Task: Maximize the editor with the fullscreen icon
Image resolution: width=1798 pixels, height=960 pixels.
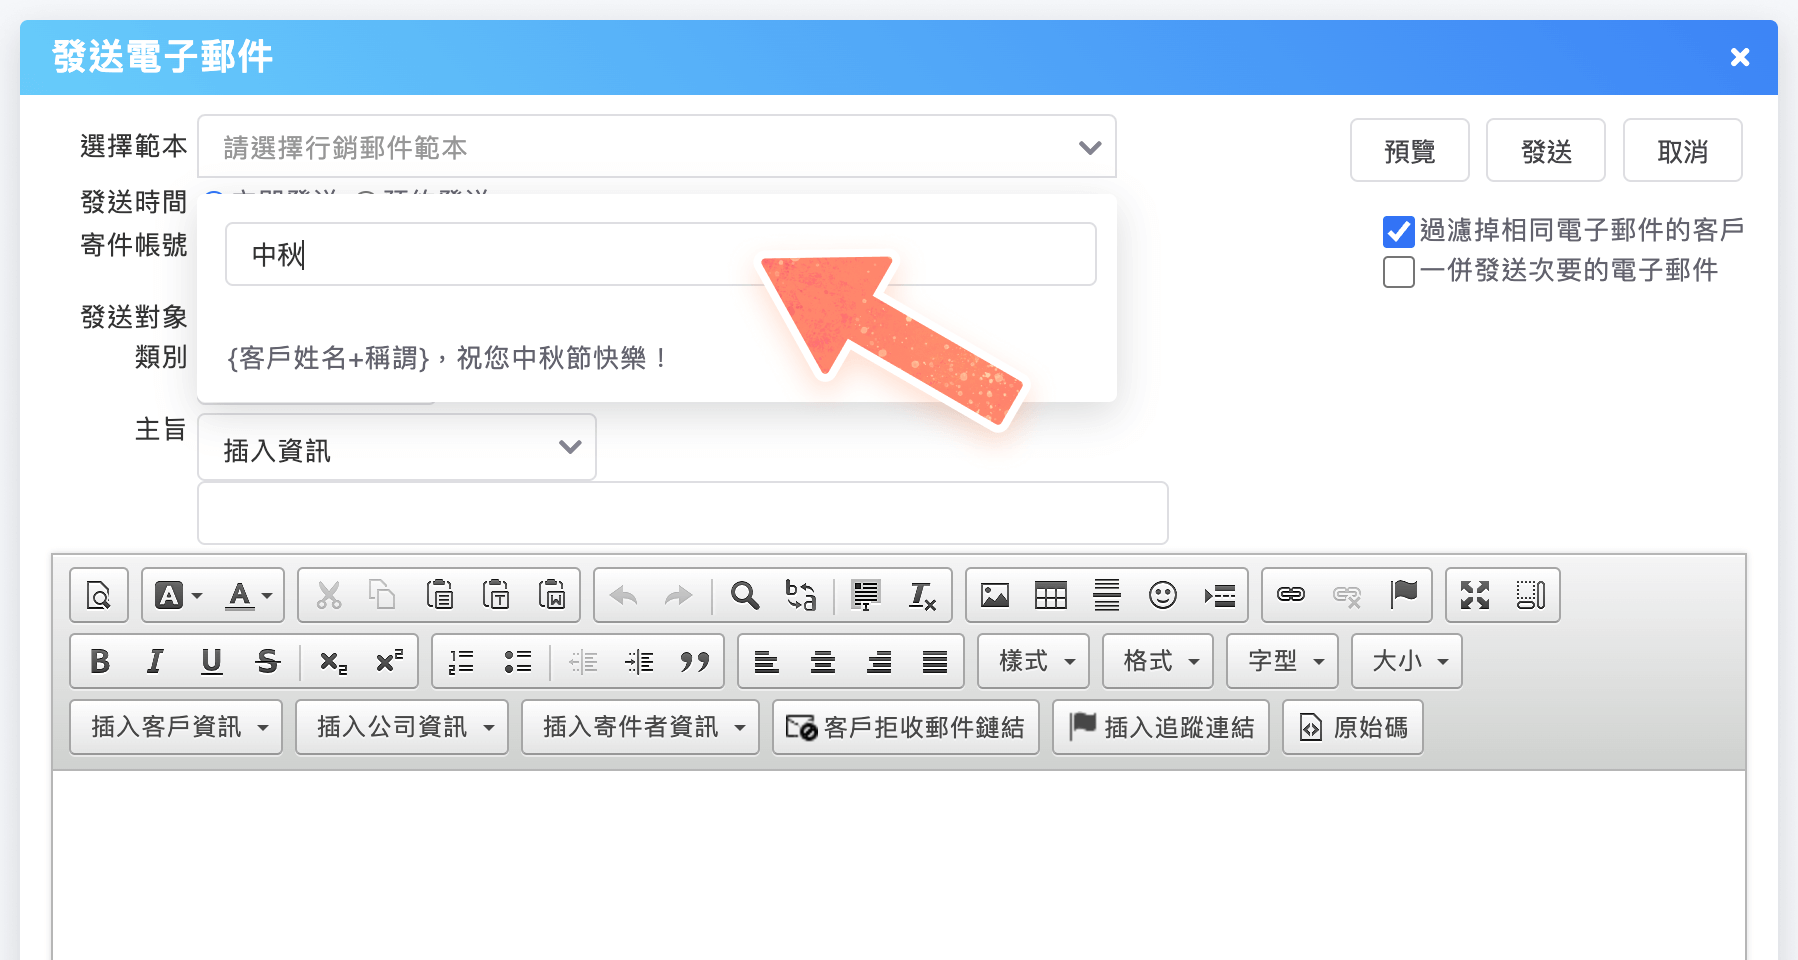Action: [x=1474, y=595]
